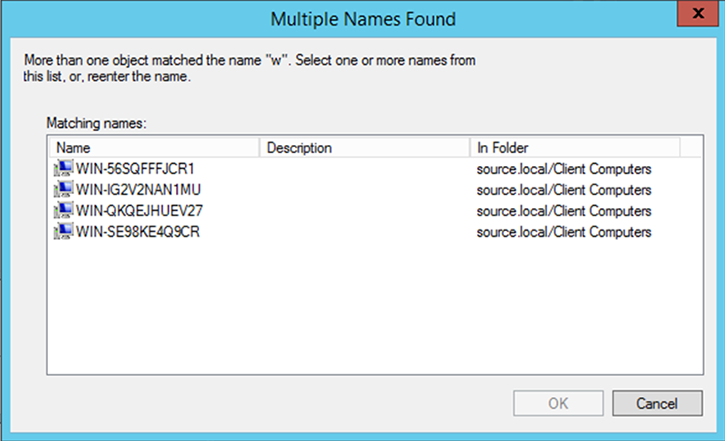Select the WIN-IG2V2NAN1MU name entry
The width and height of the screenshot is (725, 441).
click(138, 190)
